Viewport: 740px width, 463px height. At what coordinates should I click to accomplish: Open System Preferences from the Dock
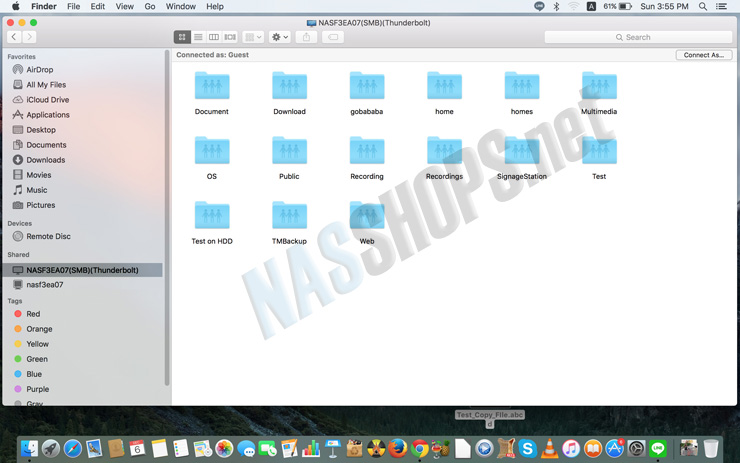pyautogui.click(x=636, y=448)
